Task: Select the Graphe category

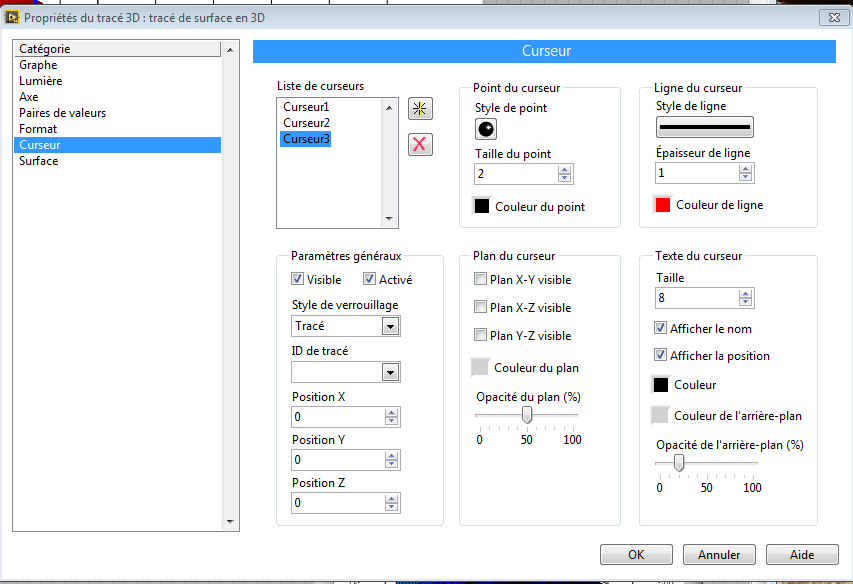Action: 117,65
